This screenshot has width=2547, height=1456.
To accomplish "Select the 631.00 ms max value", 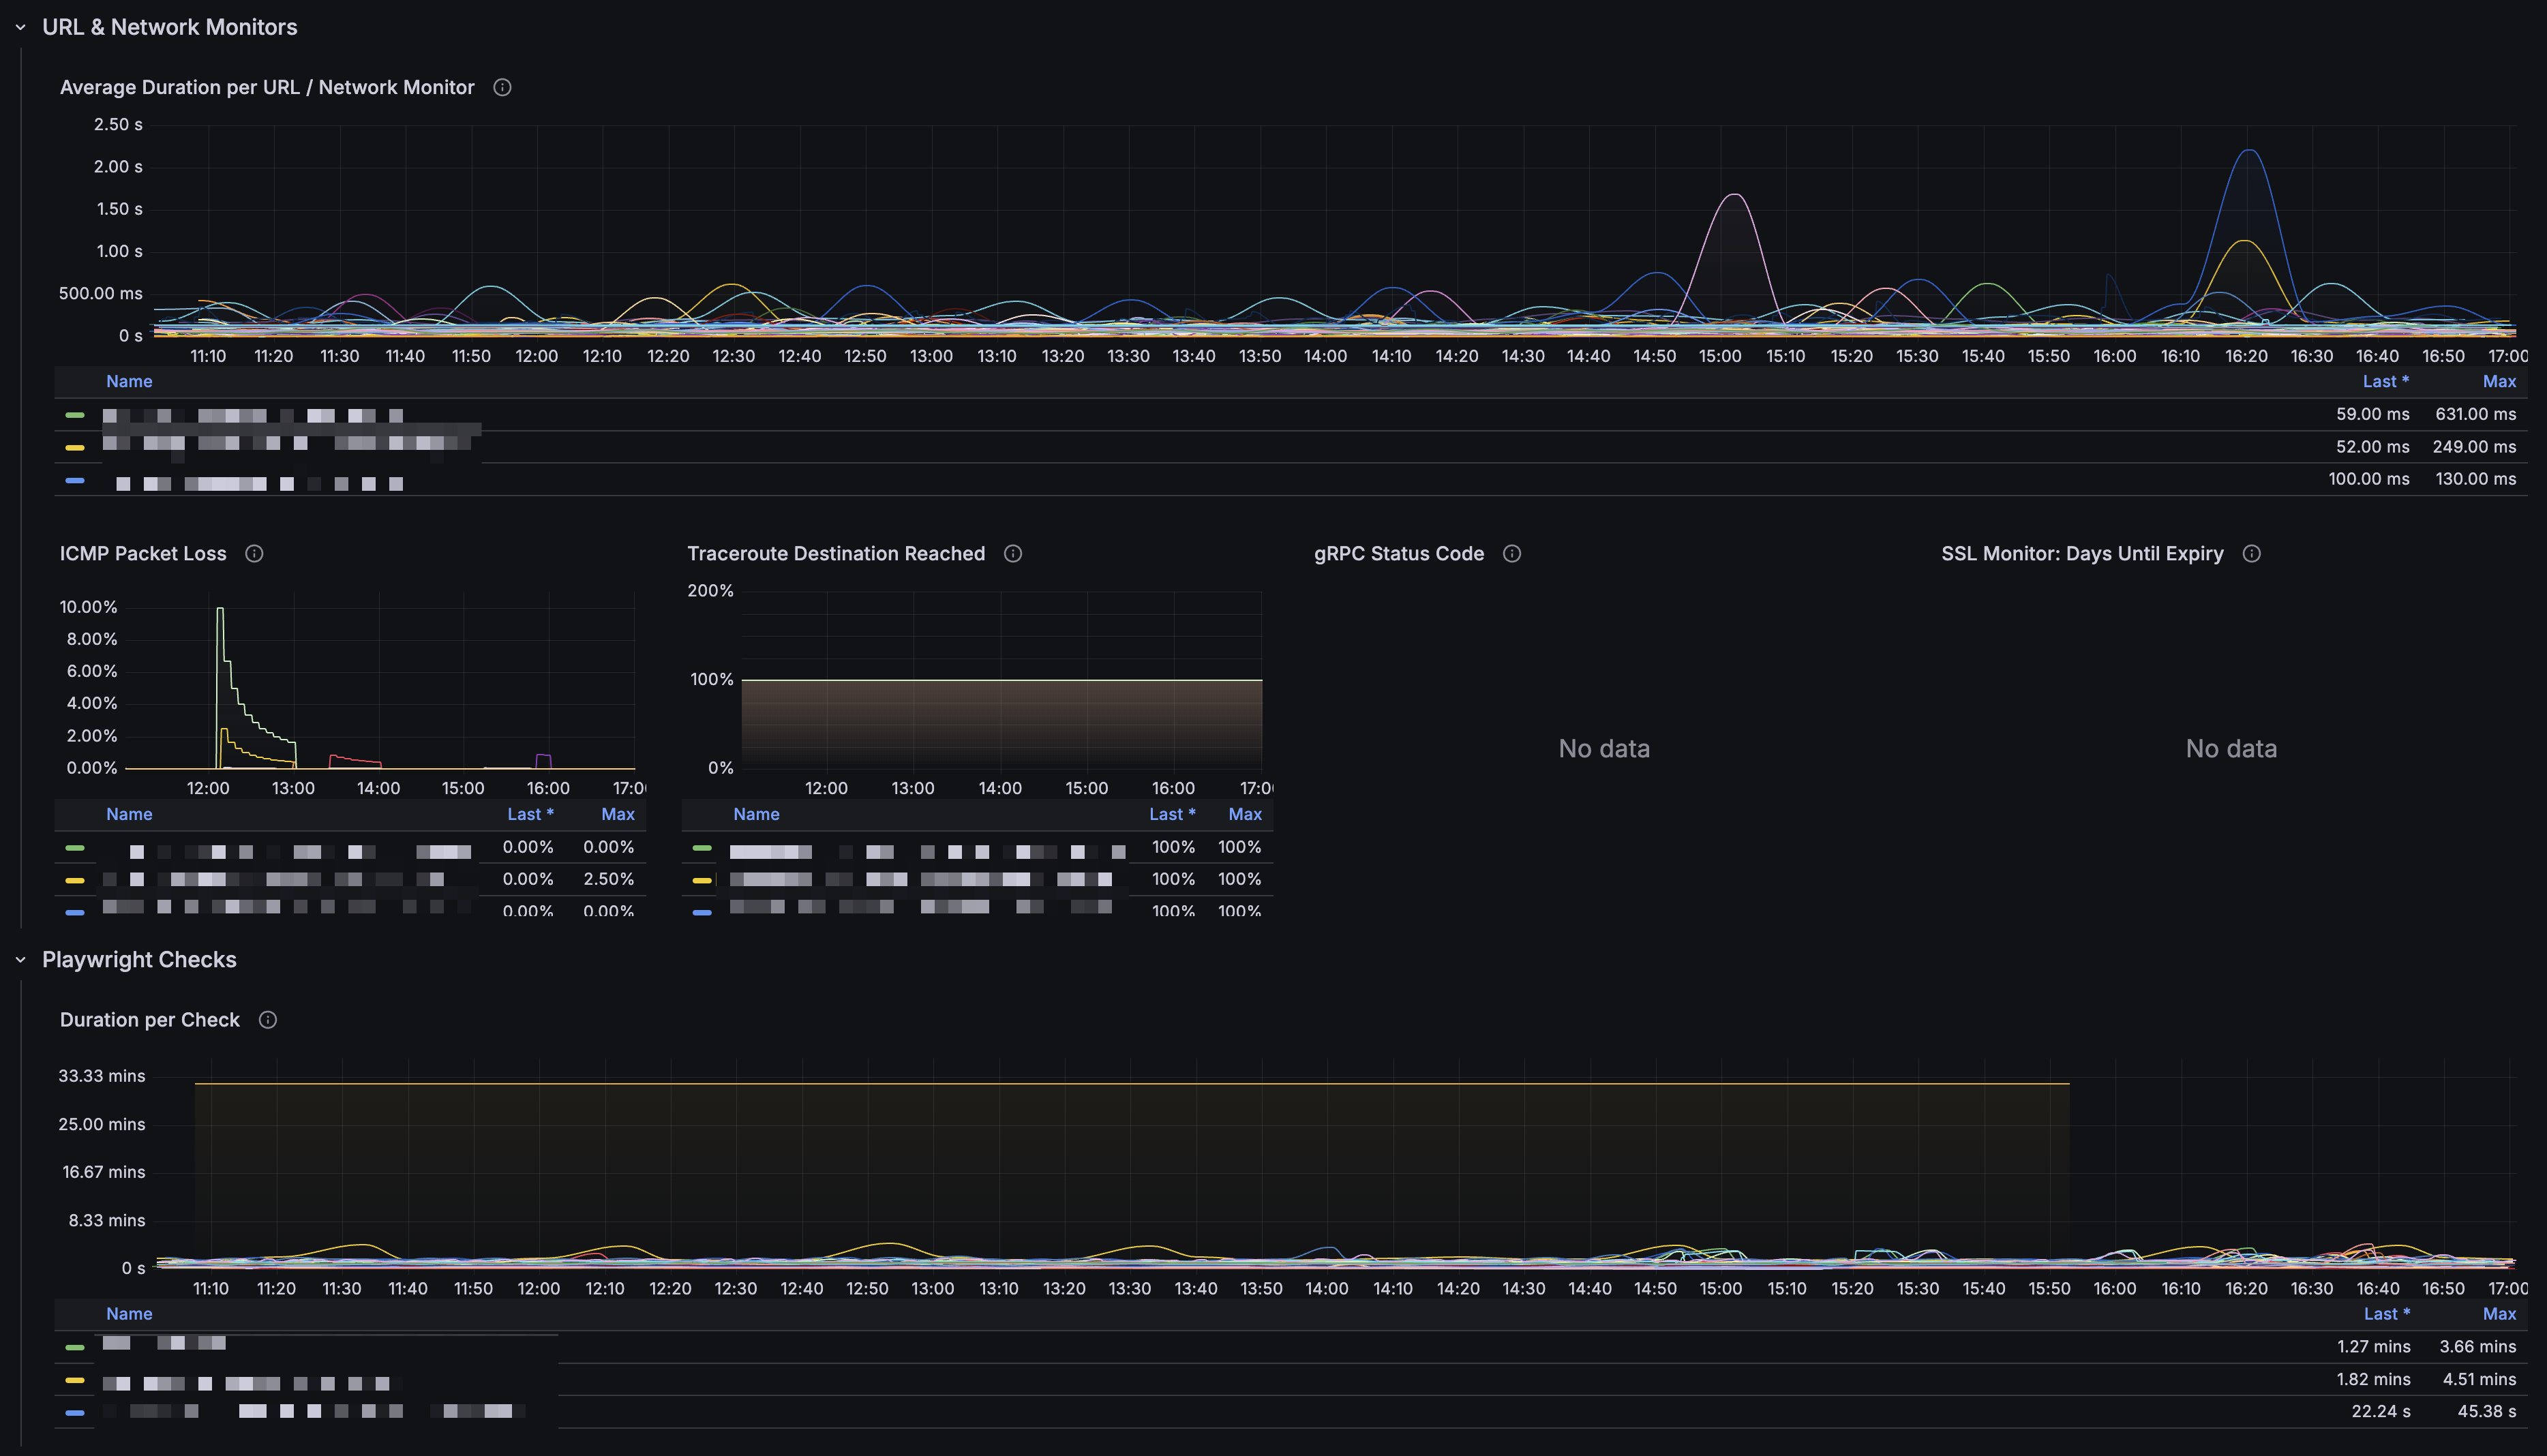I will 2475,414.
